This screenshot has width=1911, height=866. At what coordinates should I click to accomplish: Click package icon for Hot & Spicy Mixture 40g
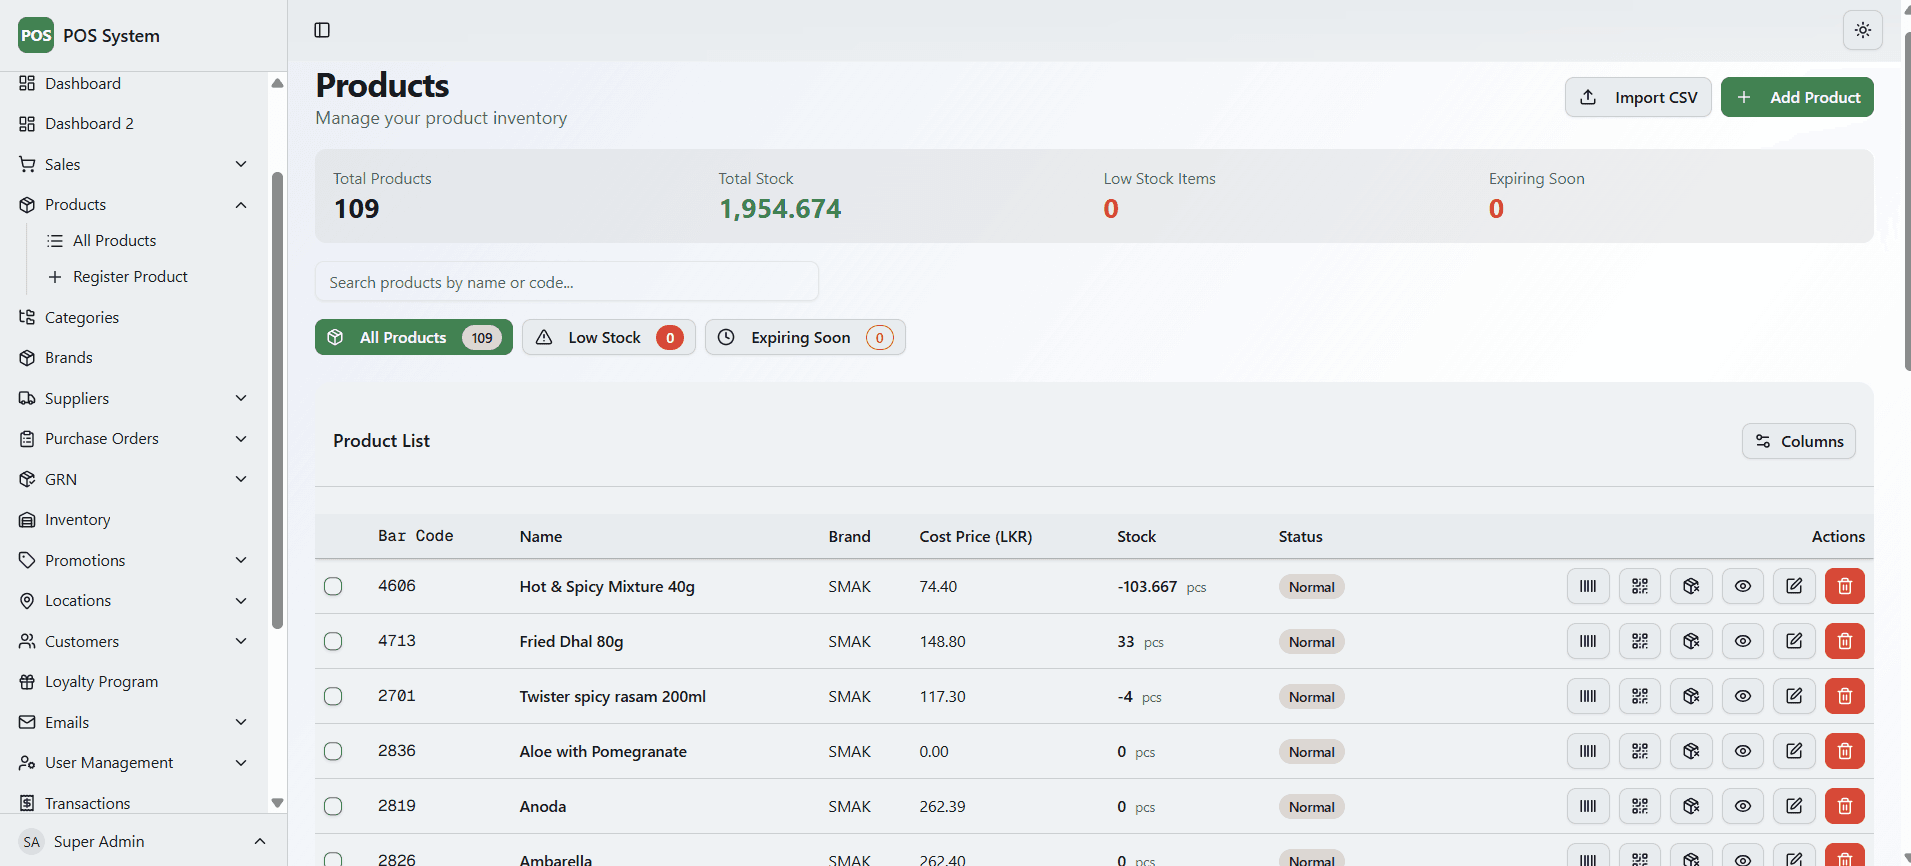click(1691, 586)
